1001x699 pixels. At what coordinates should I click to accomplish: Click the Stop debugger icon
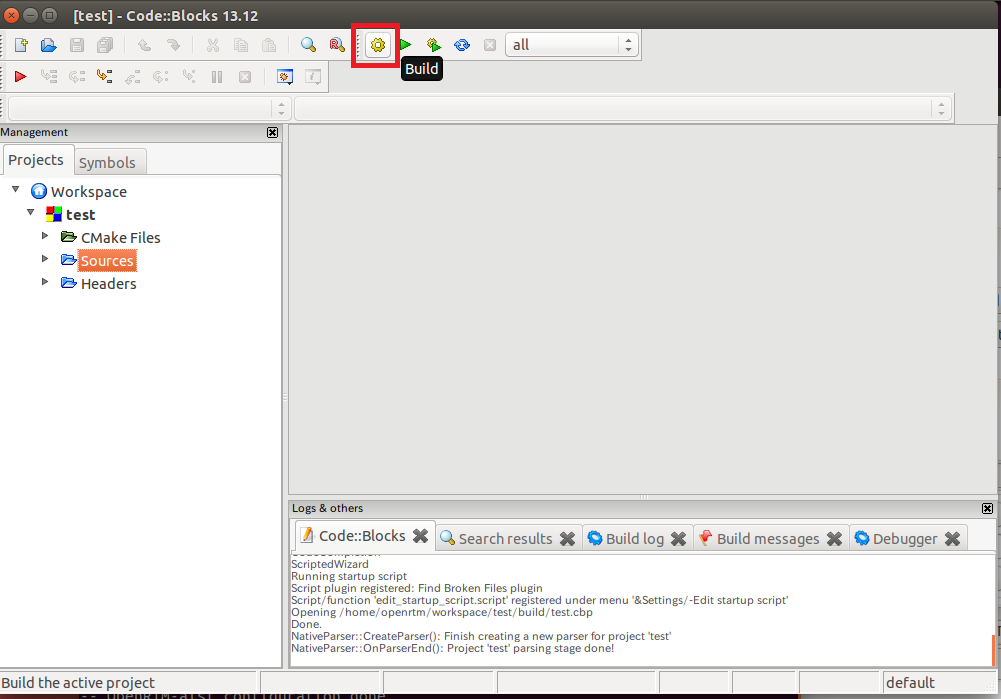point(245,77)
